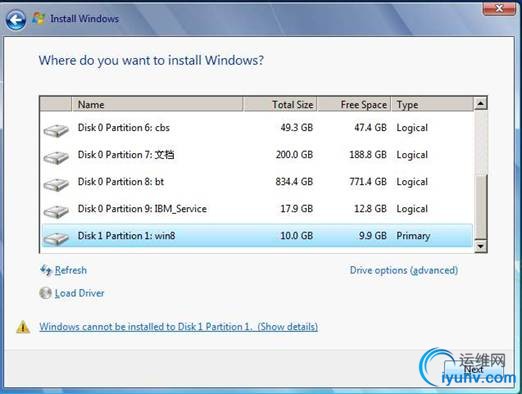Open Drive options (advanced) link
Screen dimensions: 522x394
pyautogui.click(x=404, y=270)
